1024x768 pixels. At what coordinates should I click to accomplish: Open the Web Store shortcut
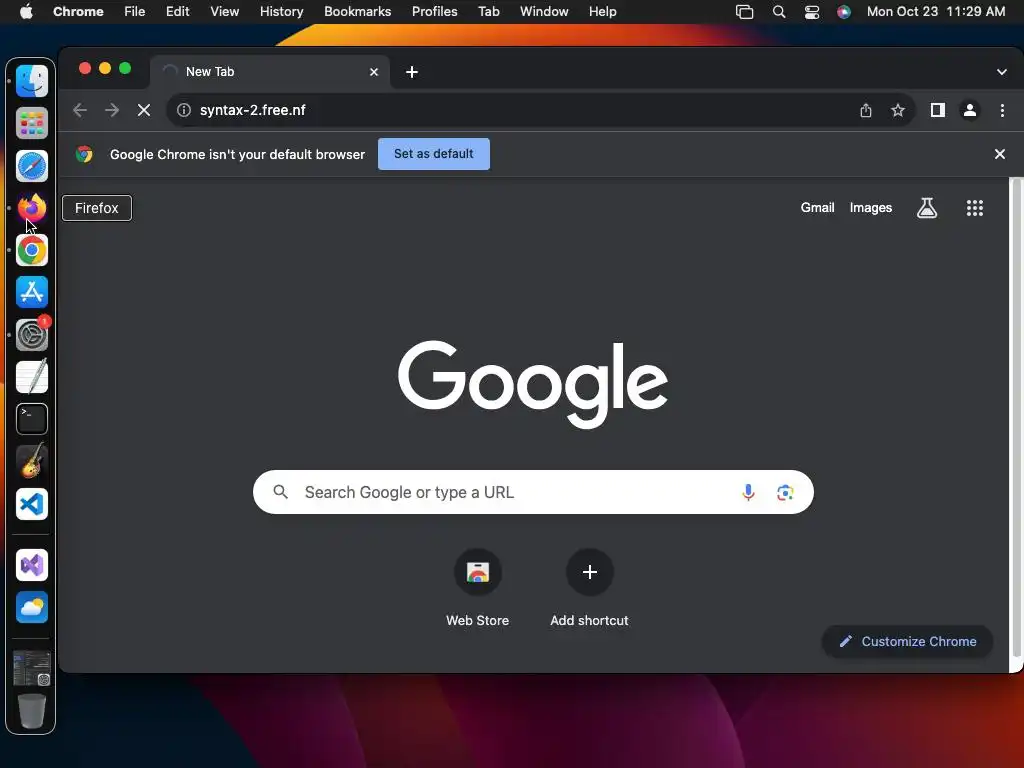click(x=477, y=588)
